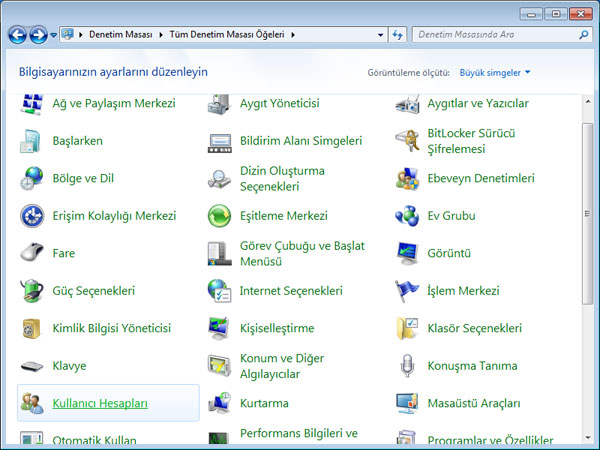
Task: Focus the Denetim Masasında Ara search box
Action: 501,35
